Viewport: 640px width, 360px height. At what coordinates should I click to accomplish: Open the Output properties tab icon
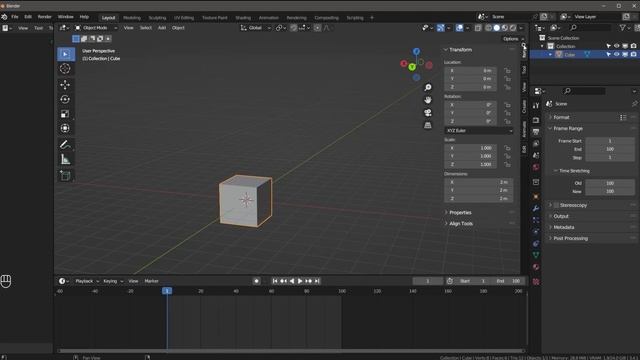pos(536,132)
